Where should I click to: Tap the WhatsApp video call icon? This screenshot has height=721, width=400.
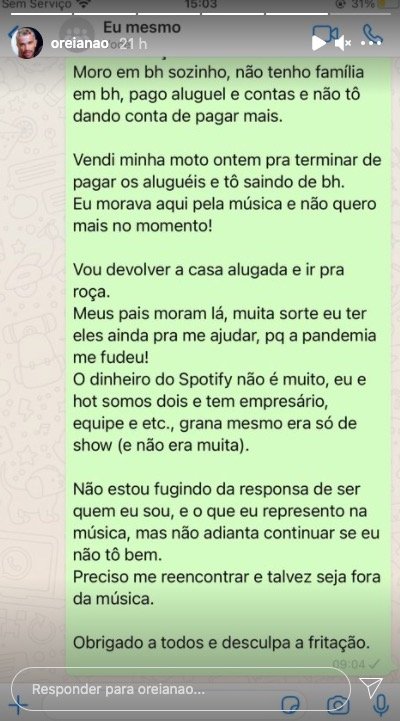[327, 34]
